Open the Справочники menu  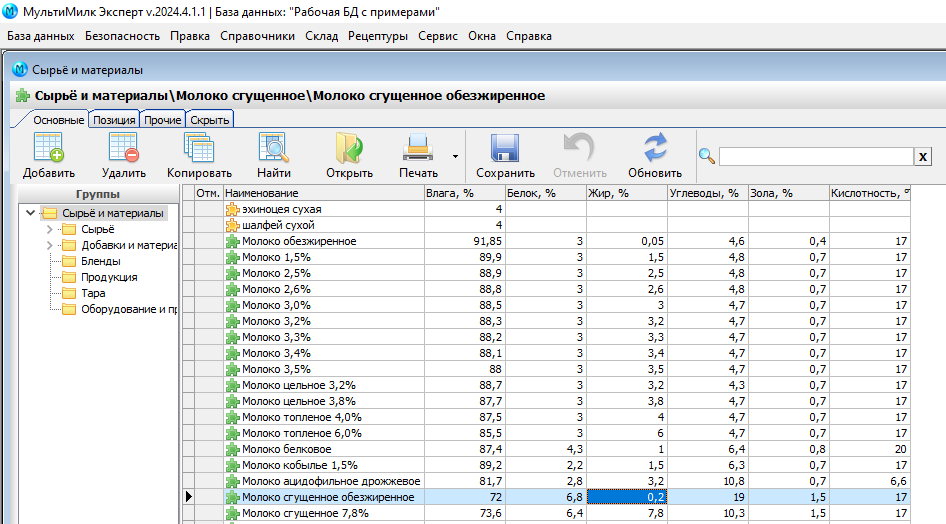point(259,36)
